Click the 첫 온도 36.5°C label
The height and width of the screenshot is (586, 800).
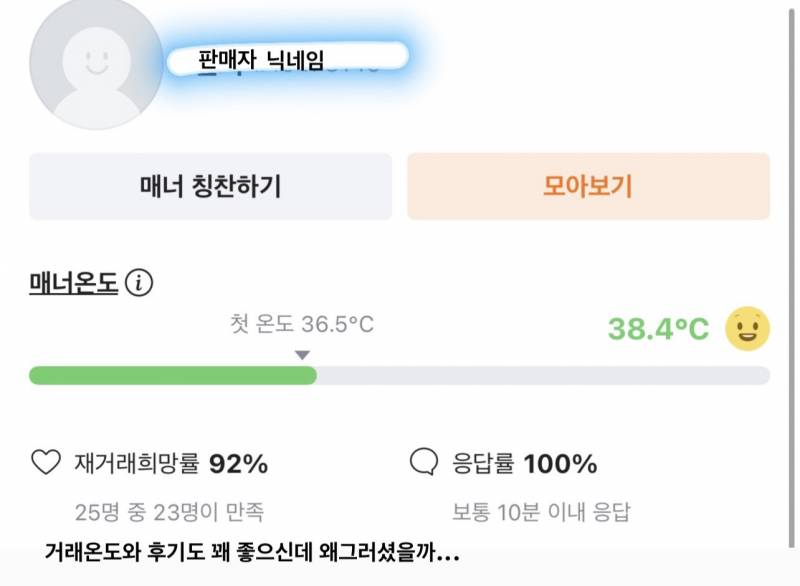point(302,325)
